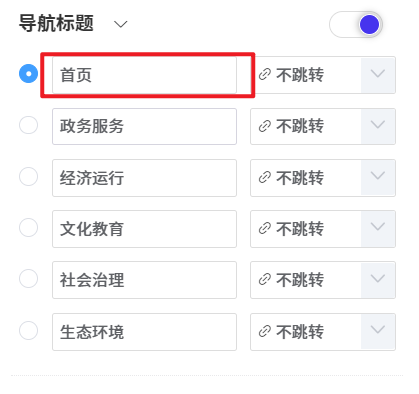Select the 政务服务 radio button
The height and width of the screenshot is (394, 419).
tap(28, 125)
